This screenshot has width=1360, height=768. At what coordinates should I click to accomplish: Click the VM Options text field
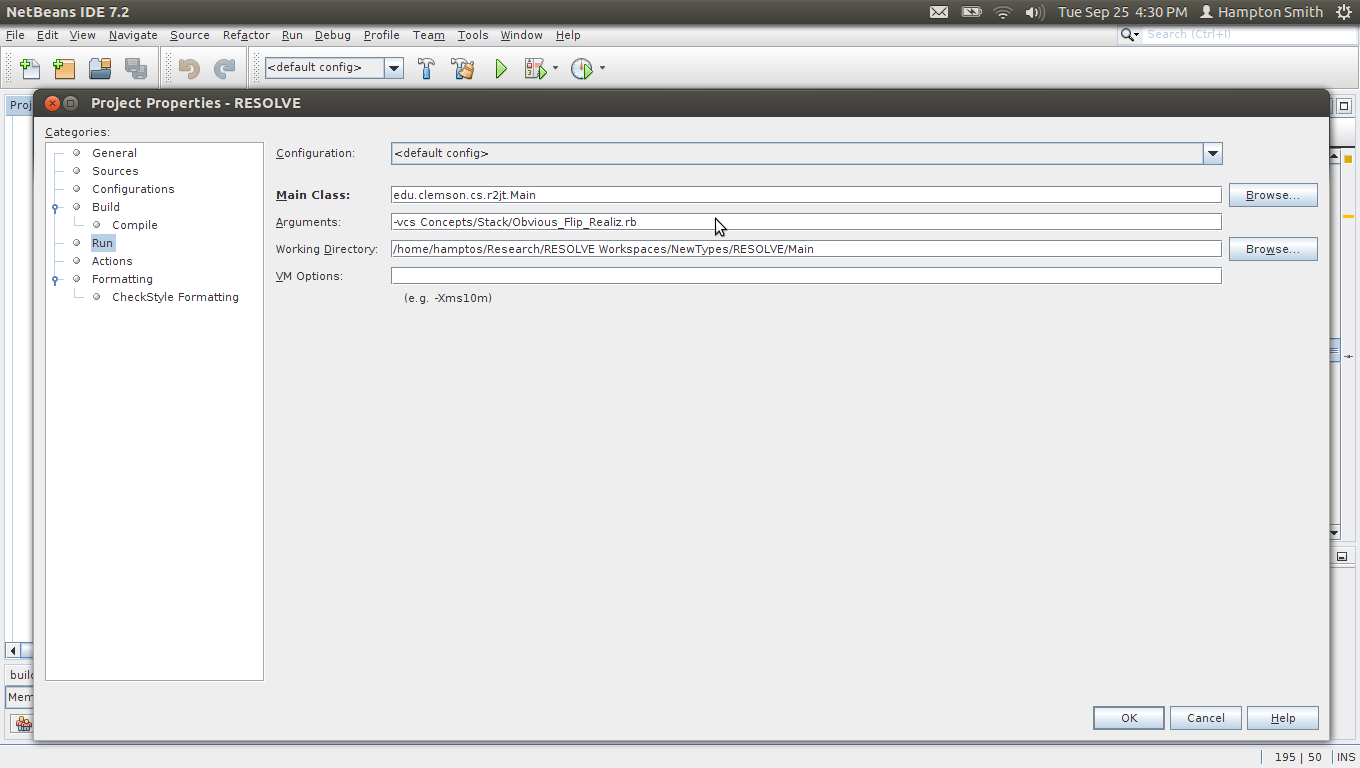click(x=806, y=276)
